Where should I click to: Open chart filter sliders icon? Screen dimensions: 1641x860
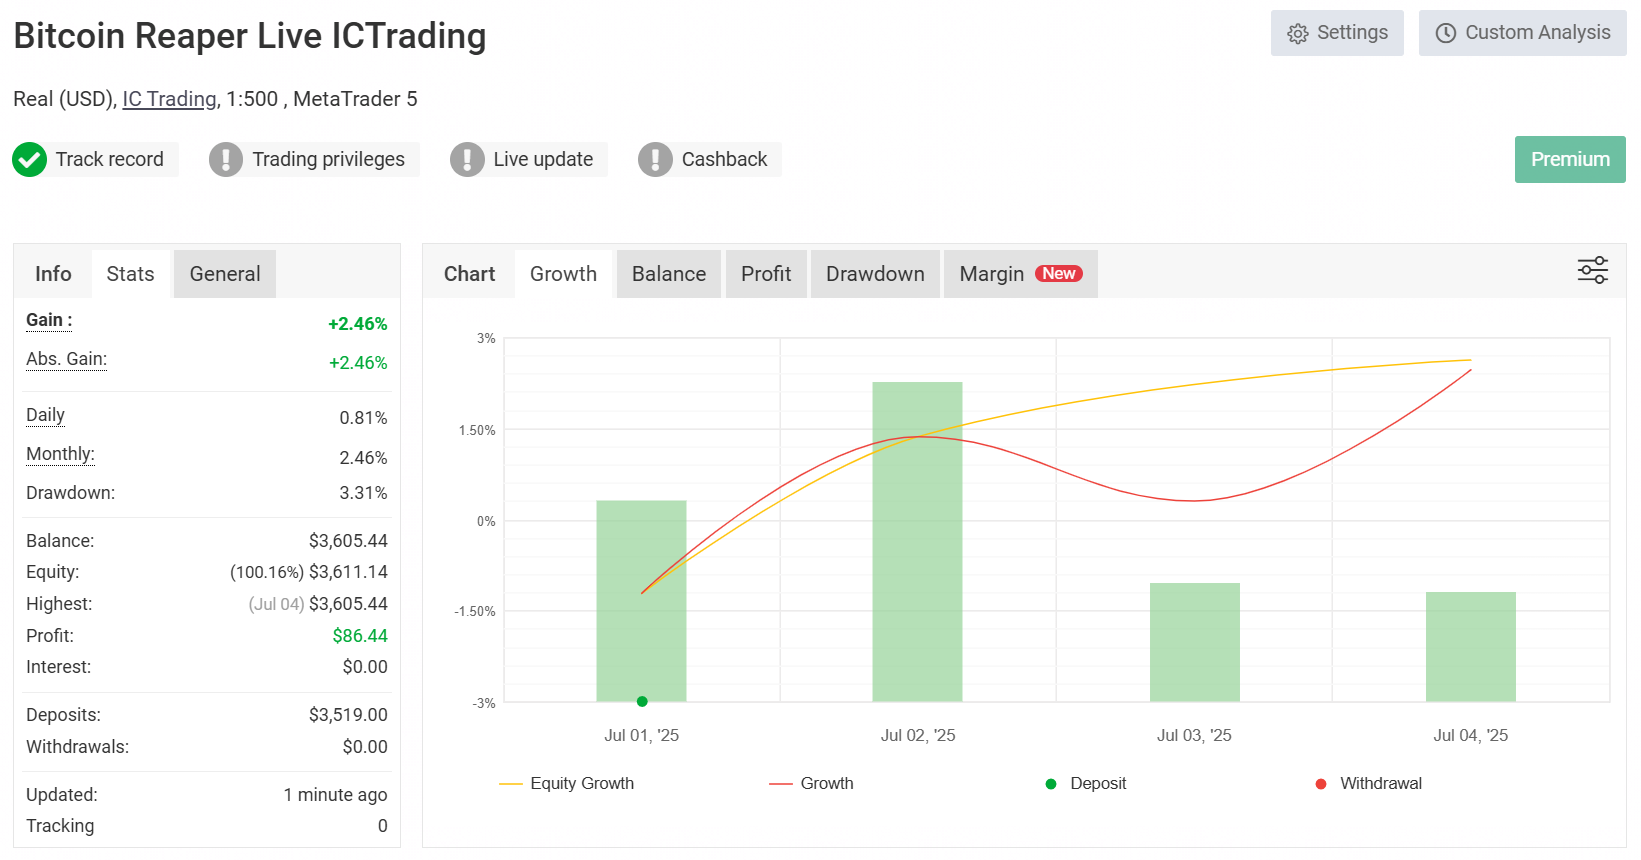1592,270
